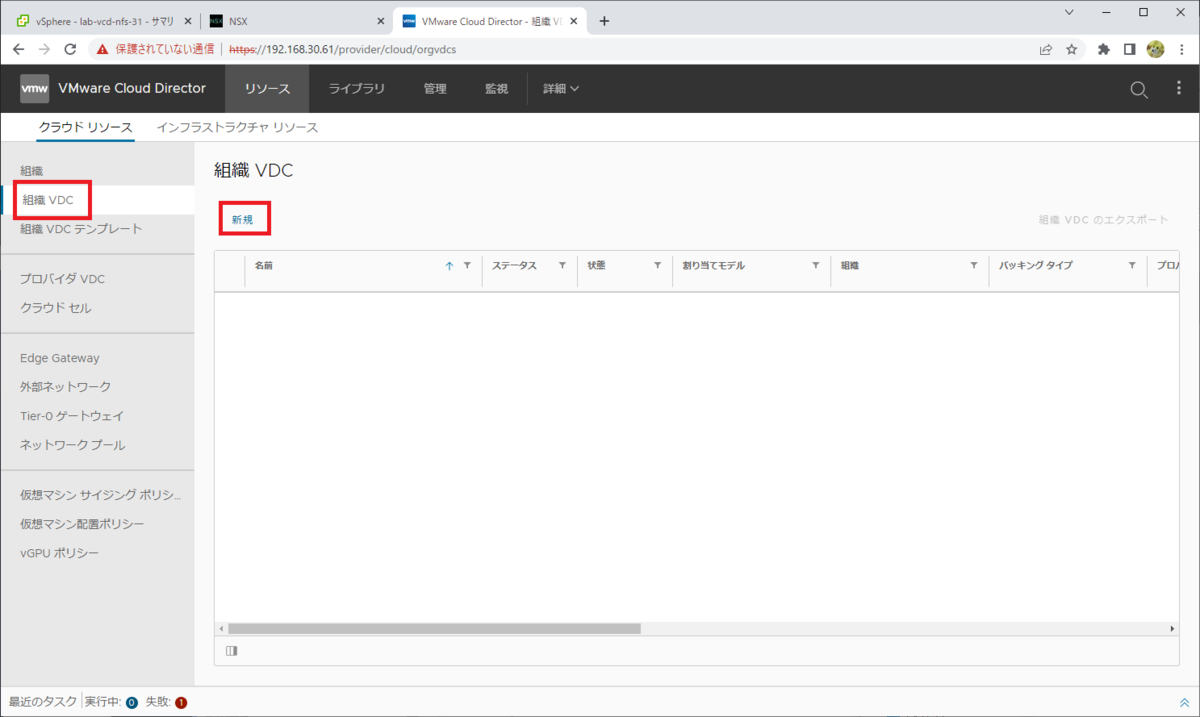Open the column chooser icon below grid
The width and height of the screenshot is (1200, 717).
click(232, 651)
